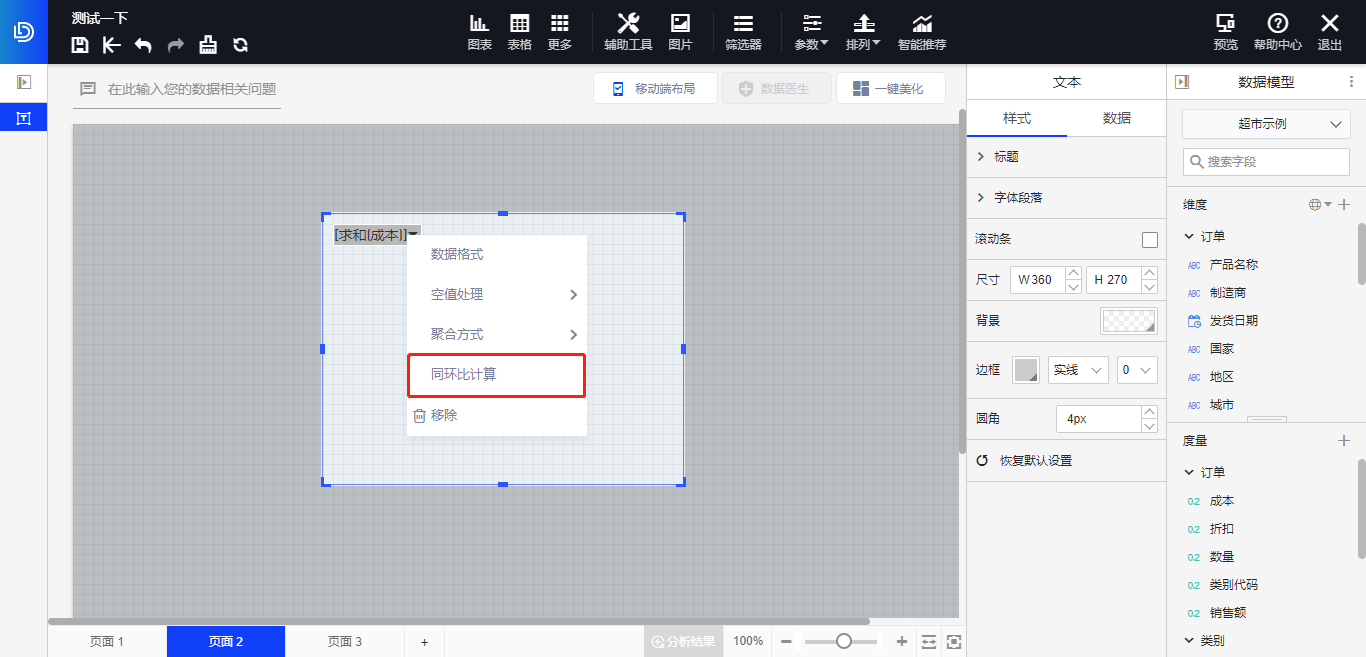Click the 搜索字段 search field
The image size is (1366, 657).
(x=1266, y=161)
